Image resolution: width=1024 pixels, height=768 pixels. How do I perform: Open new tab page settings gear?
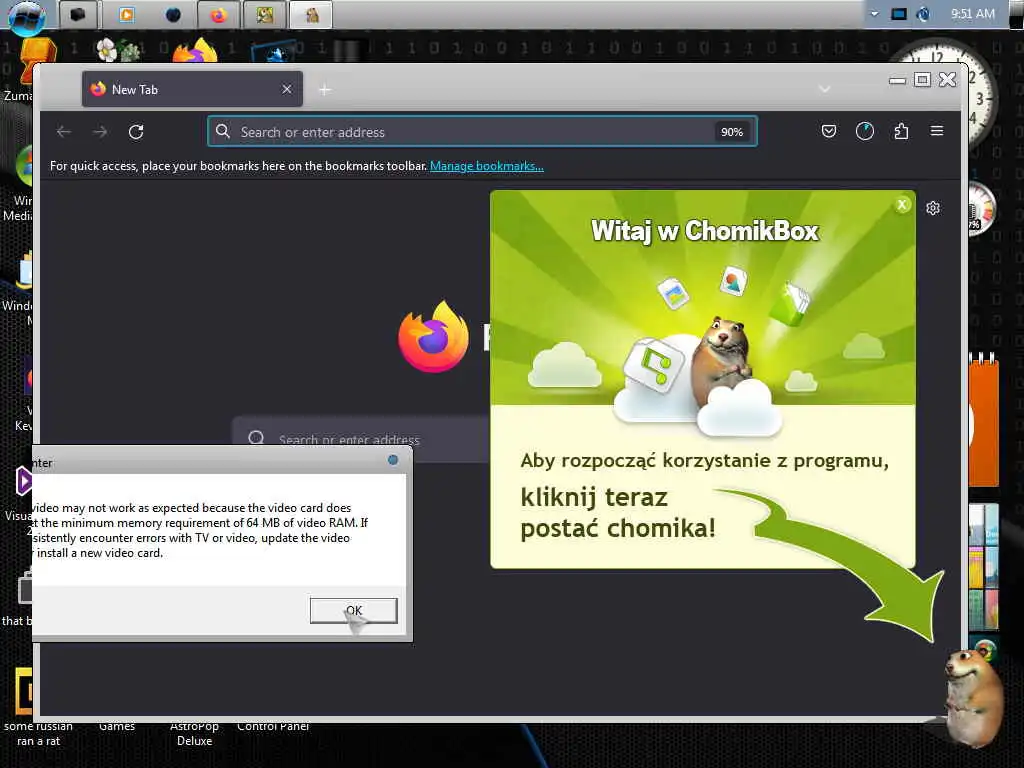point(933,208)
